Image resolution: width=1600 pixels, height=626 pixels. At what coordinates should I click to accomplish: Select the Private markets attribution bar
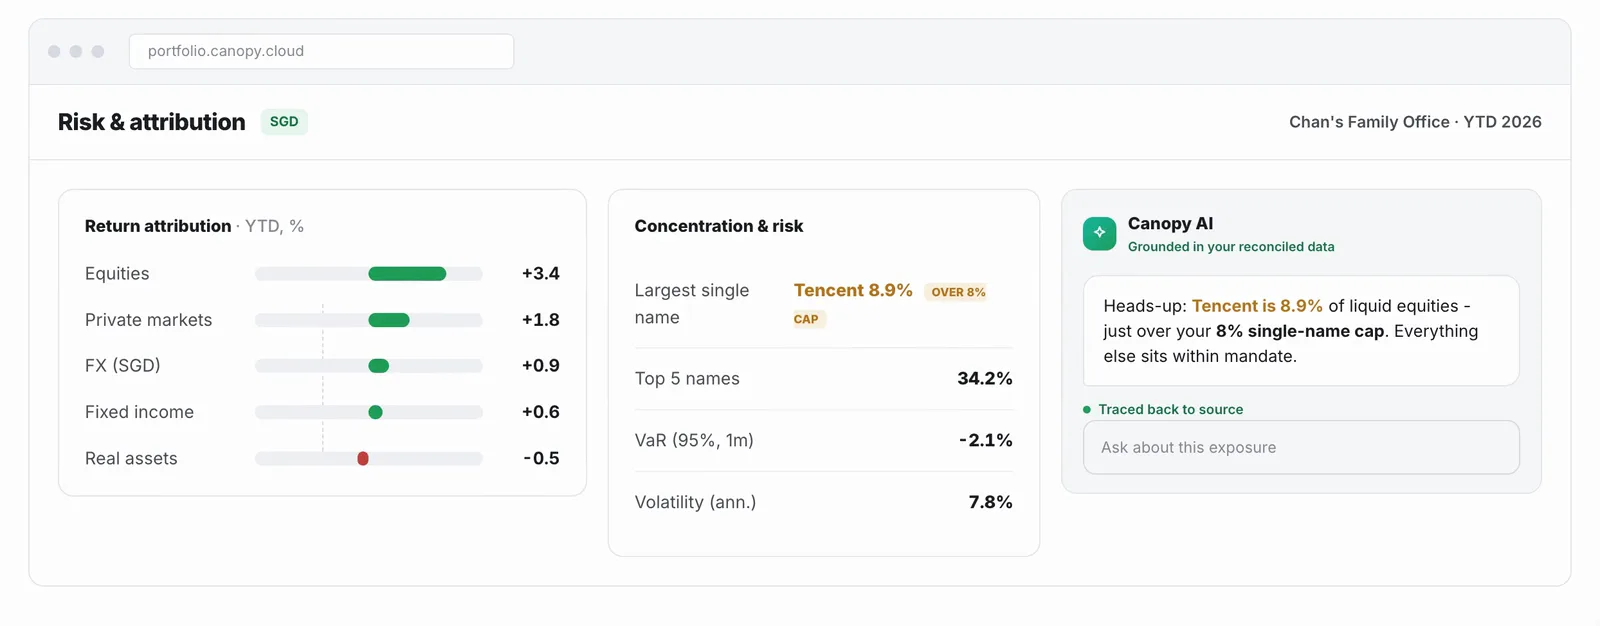click(x=389, y=320)
